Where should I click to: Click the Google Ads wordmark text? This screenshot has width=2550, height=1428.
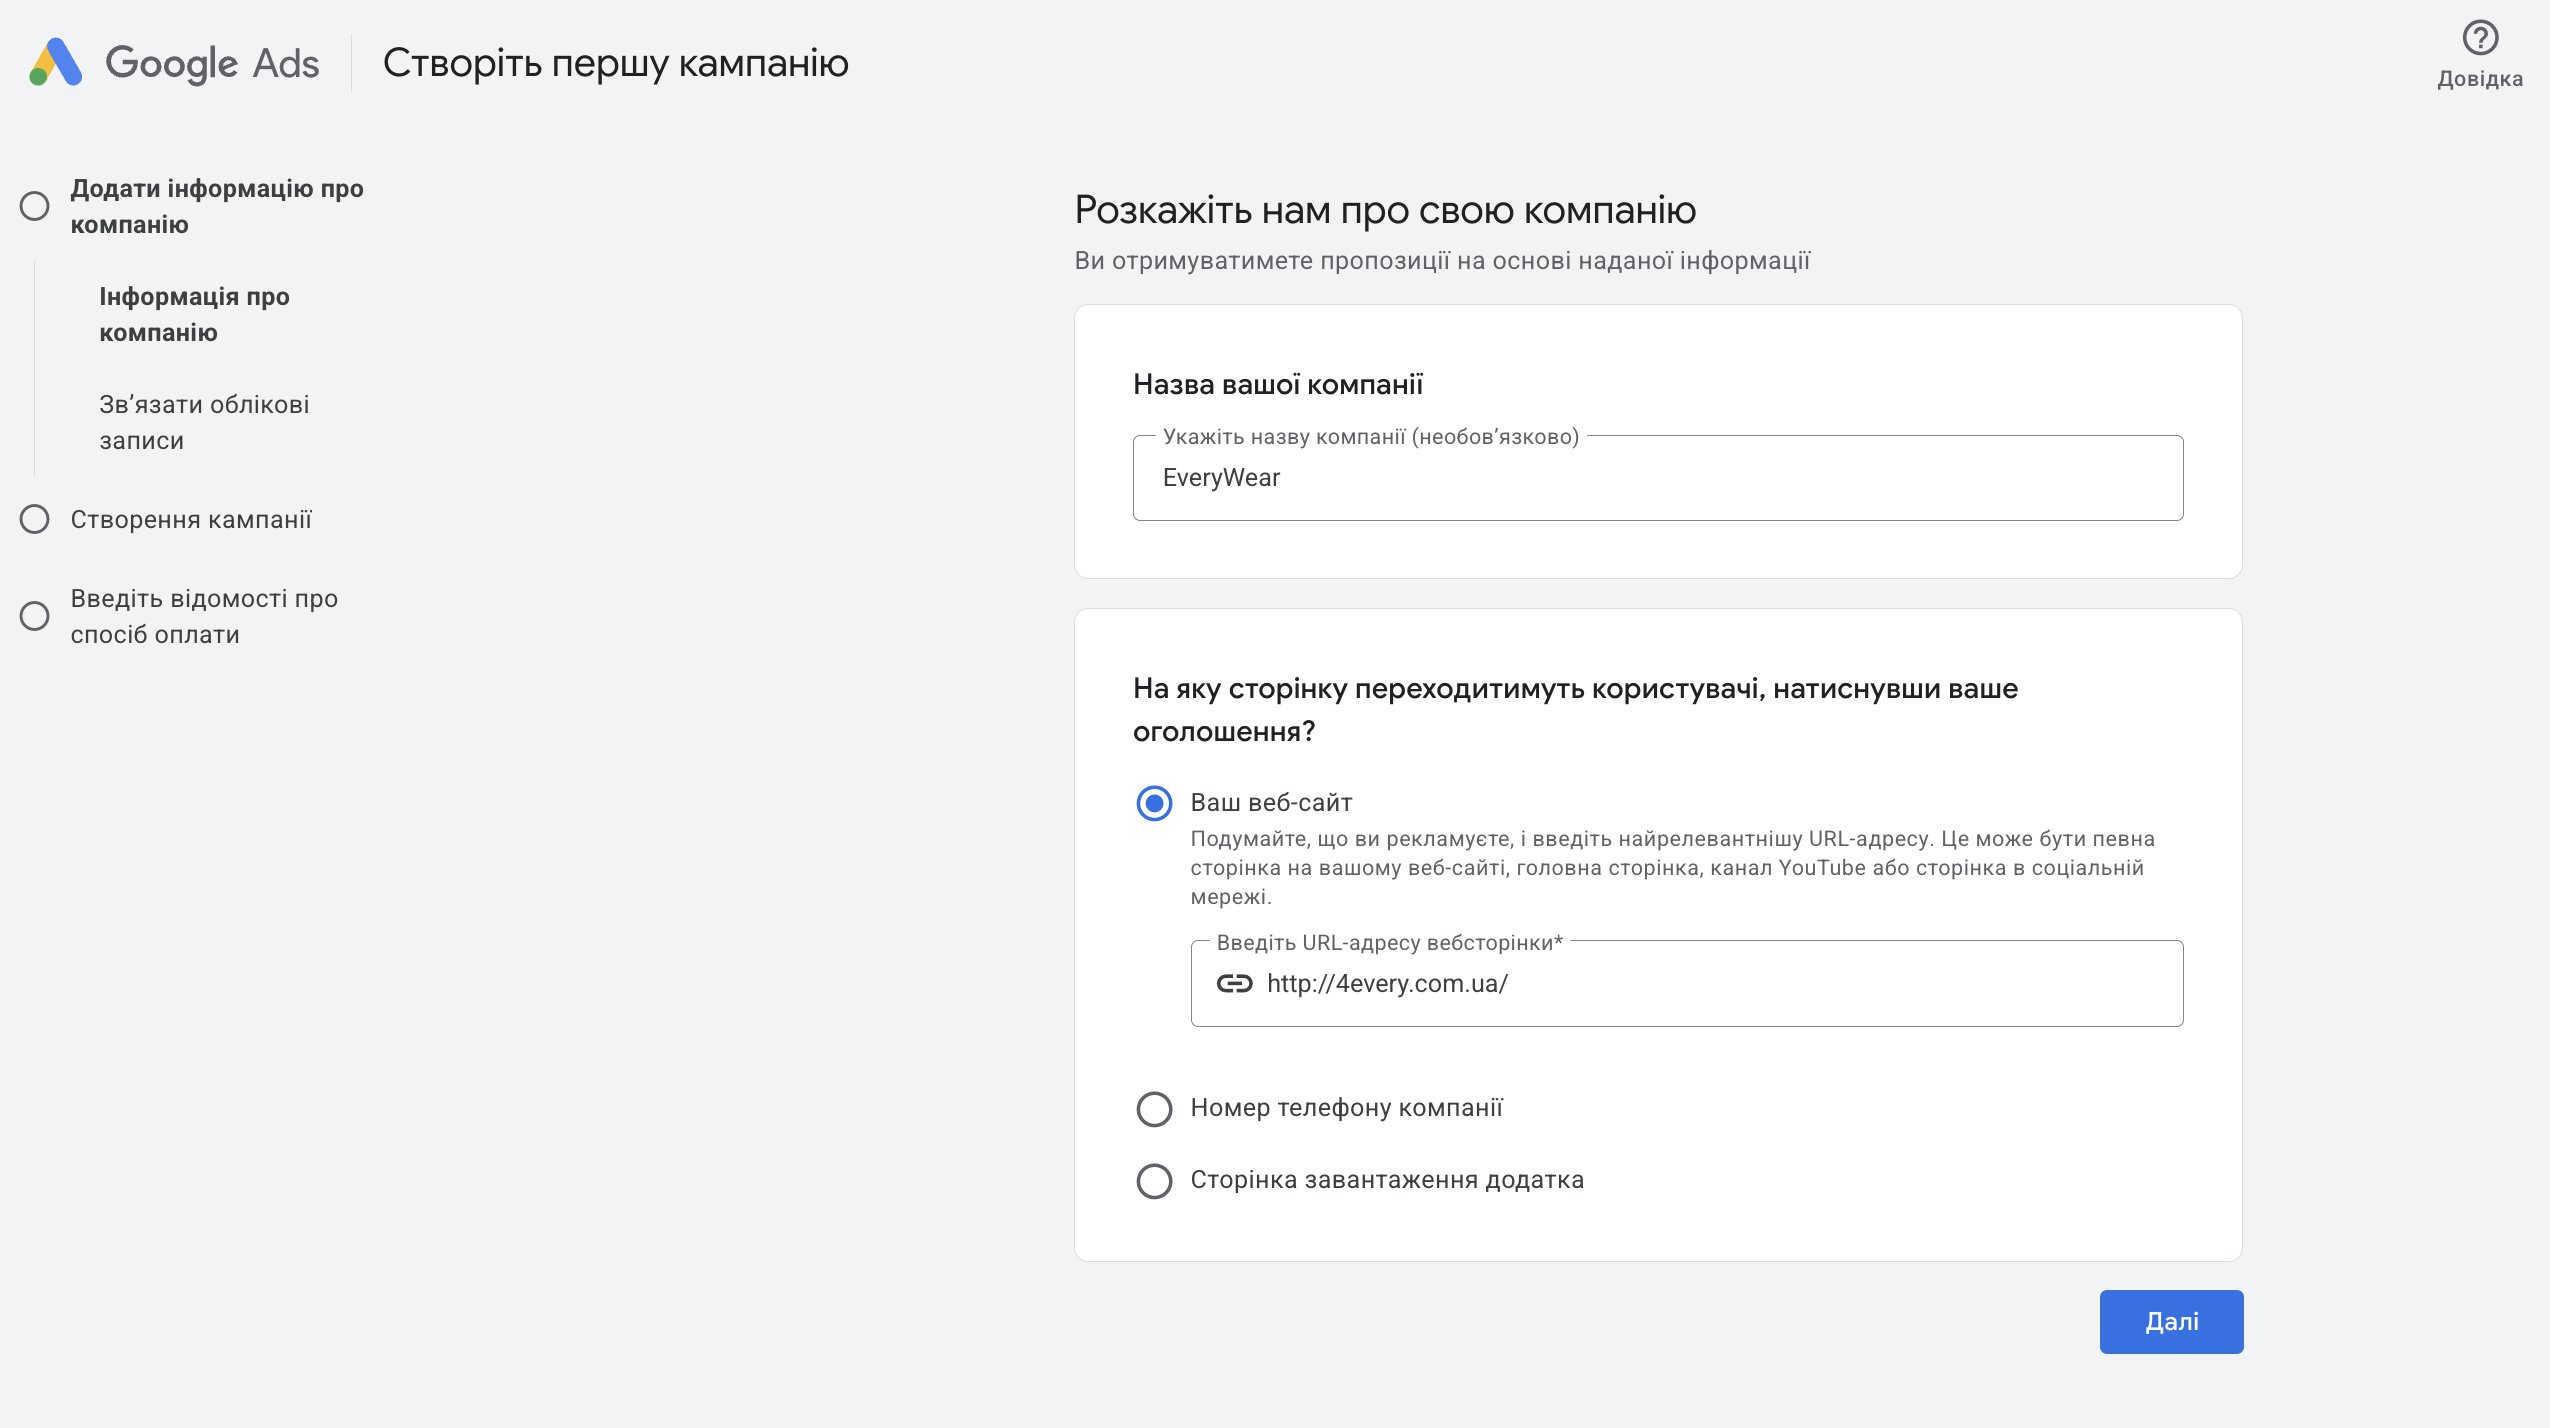tap(212, 63)
